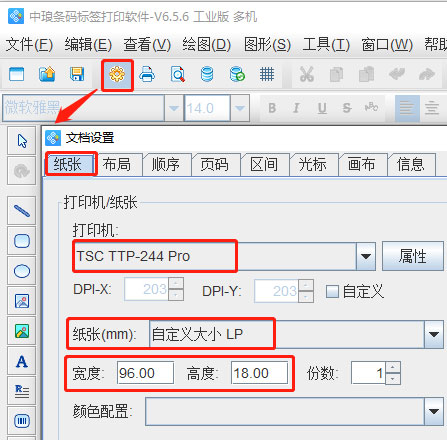
Task: Open the 颜色配置 dropdown
Action: click(434, 411)
